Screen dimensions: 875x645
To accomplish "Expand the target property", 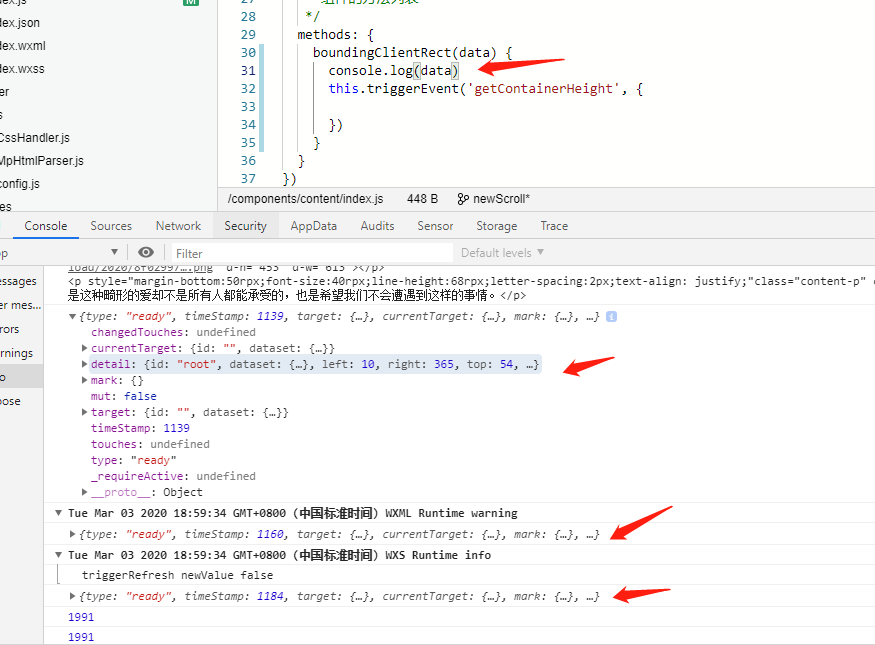I will pos(84,412).
